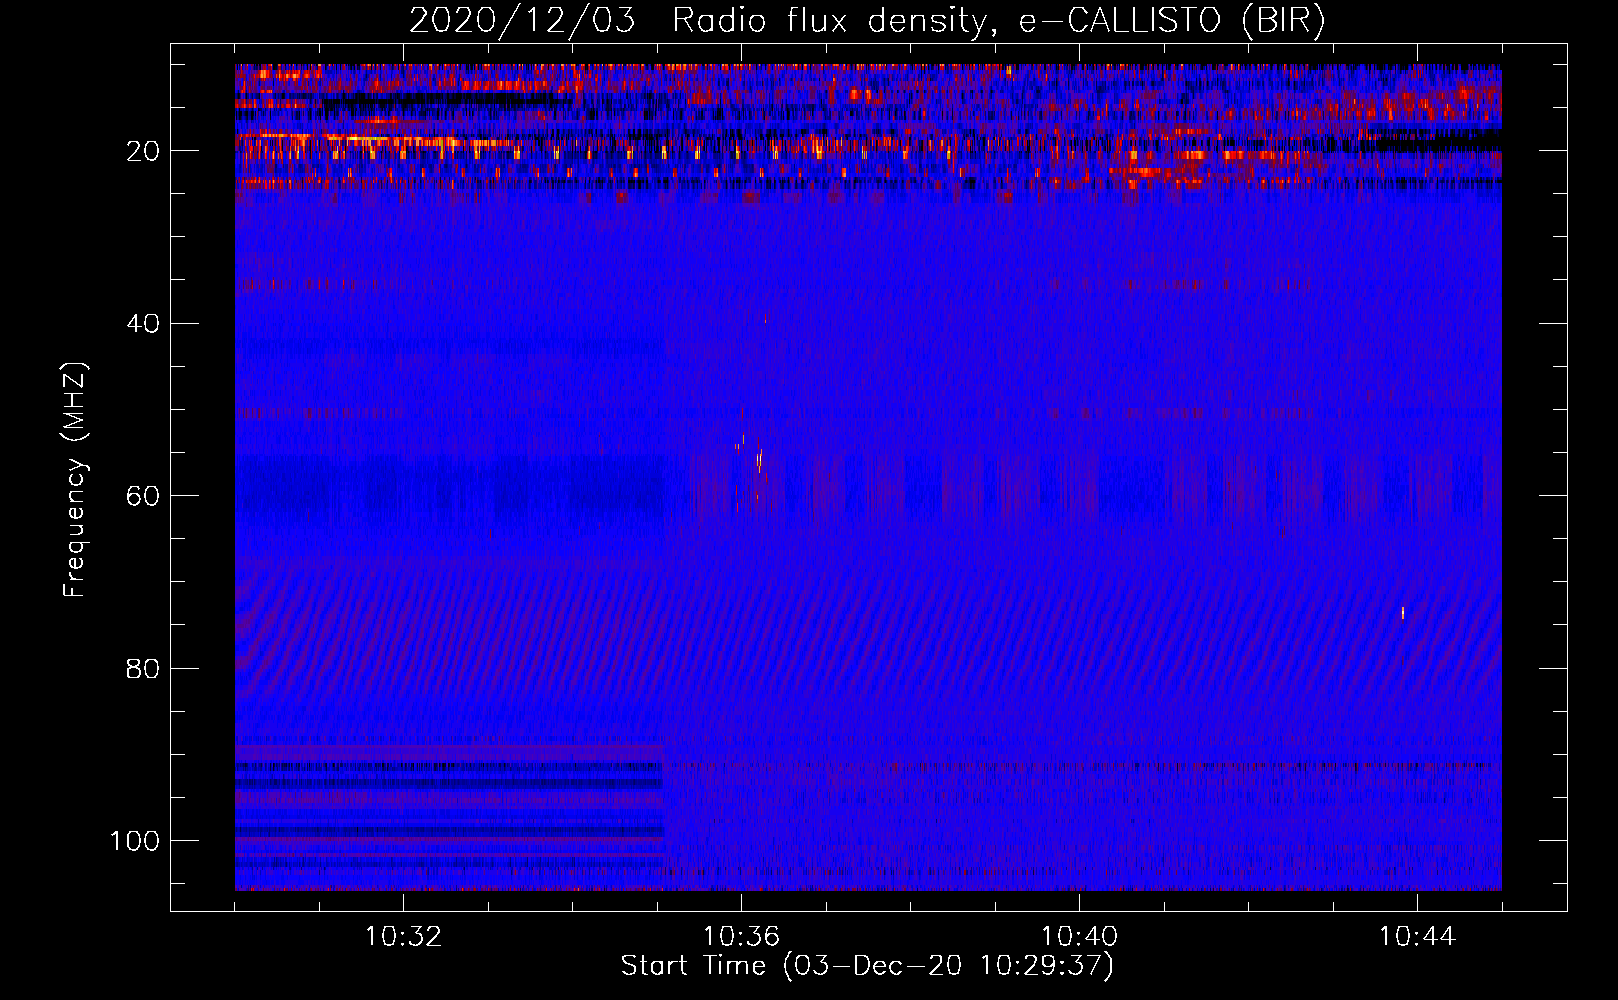
Task: Click the yellow spot near 10:44 at 73 MHz
Action: [1403, 613]
